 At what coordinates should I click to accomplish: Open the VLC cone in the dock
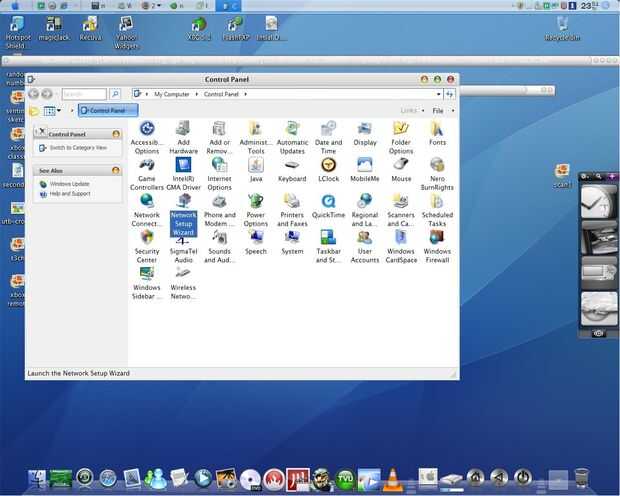392,479
